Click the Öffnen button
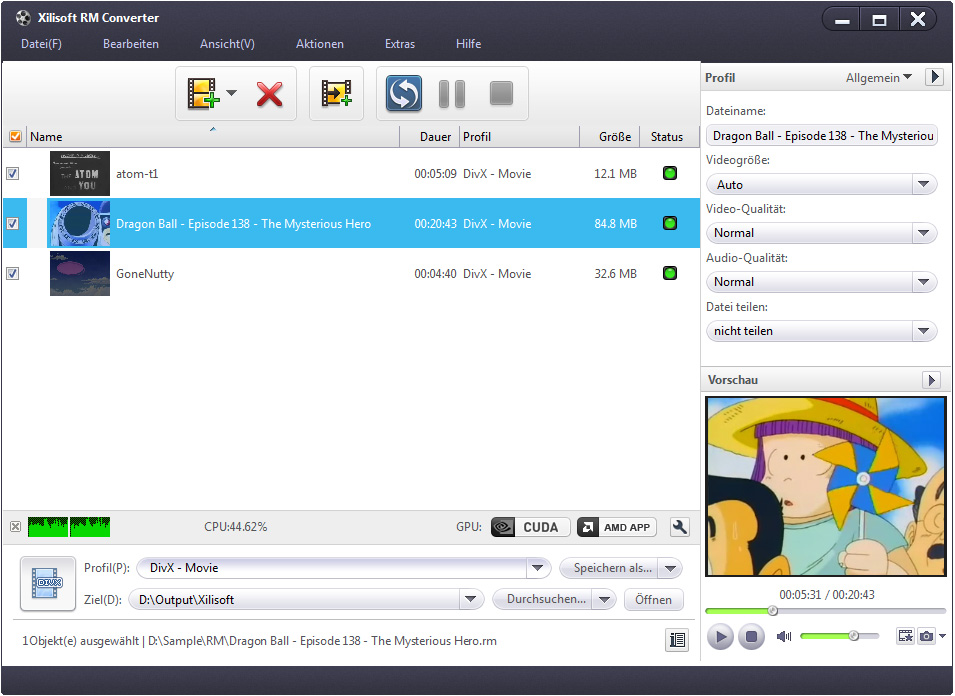This screenshot has width=955, height=696. (x=654, y=599)
